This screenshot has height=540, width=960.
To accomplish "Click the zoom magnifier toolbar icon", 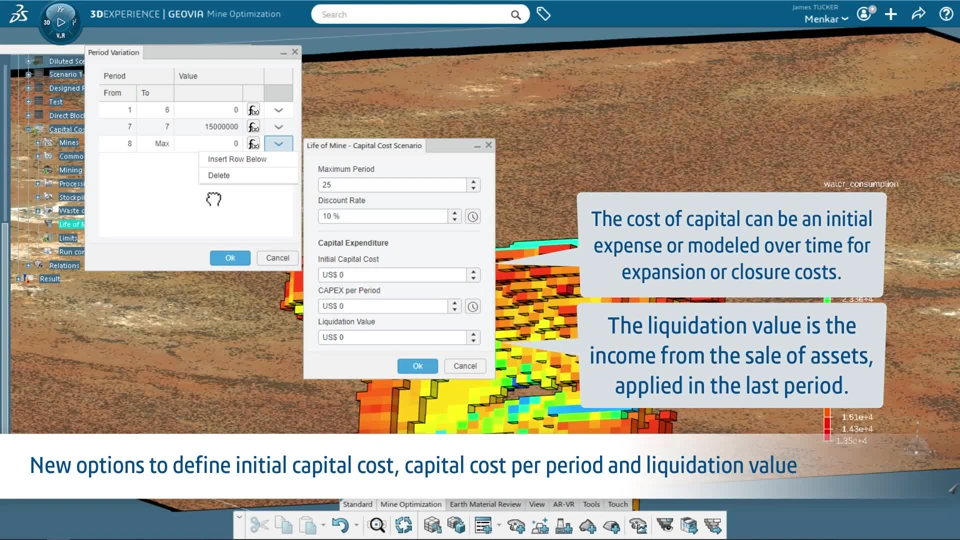I will 377,525.
